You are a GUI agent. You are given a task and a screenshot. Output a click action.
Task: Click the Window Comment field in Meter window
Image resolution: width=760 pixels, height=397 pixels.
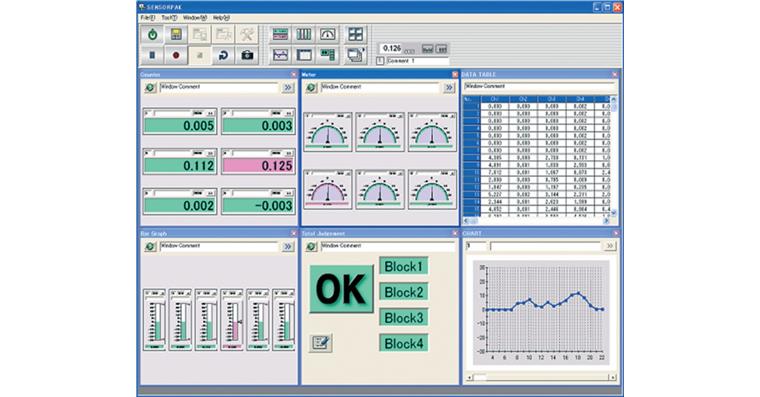(x=380, y=87)
